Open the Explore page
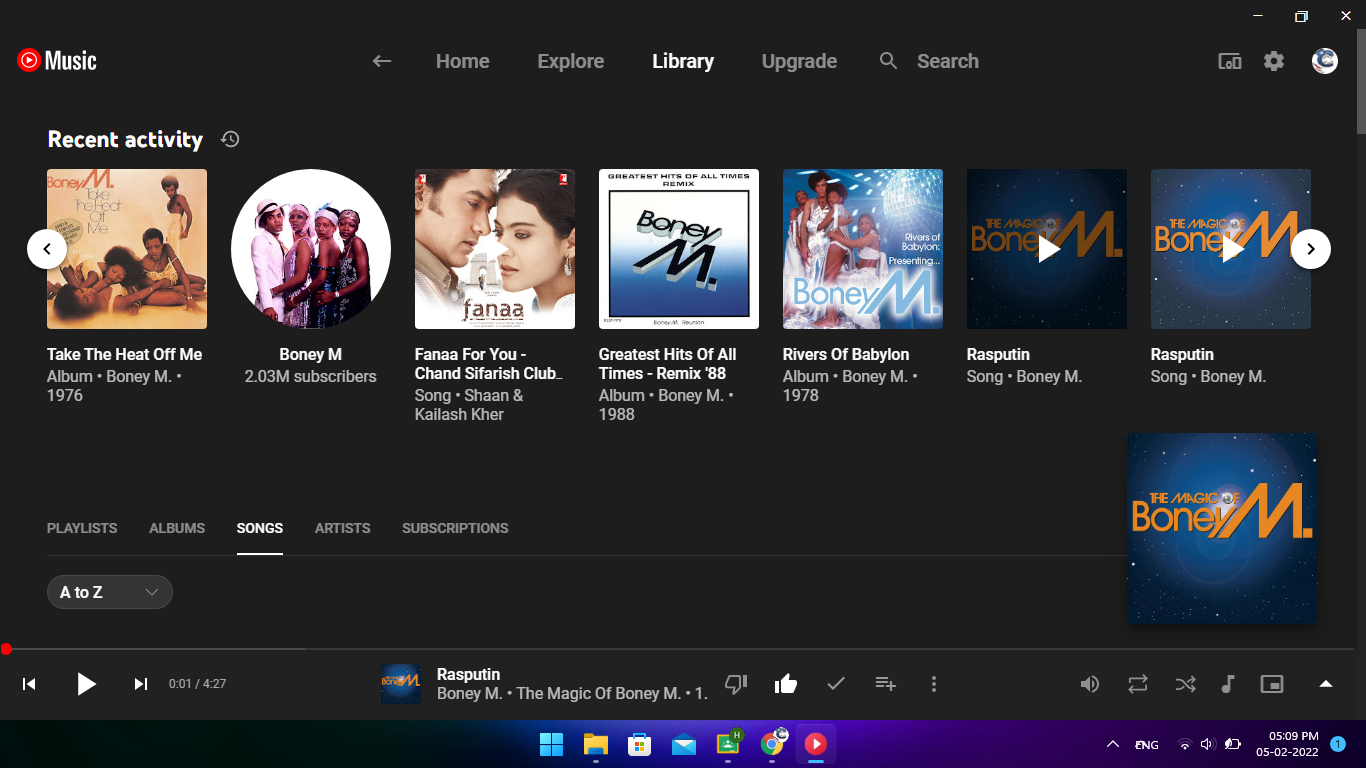Image resolution: width=1366 pixels, height=768 pixels. tap(570, 61)
